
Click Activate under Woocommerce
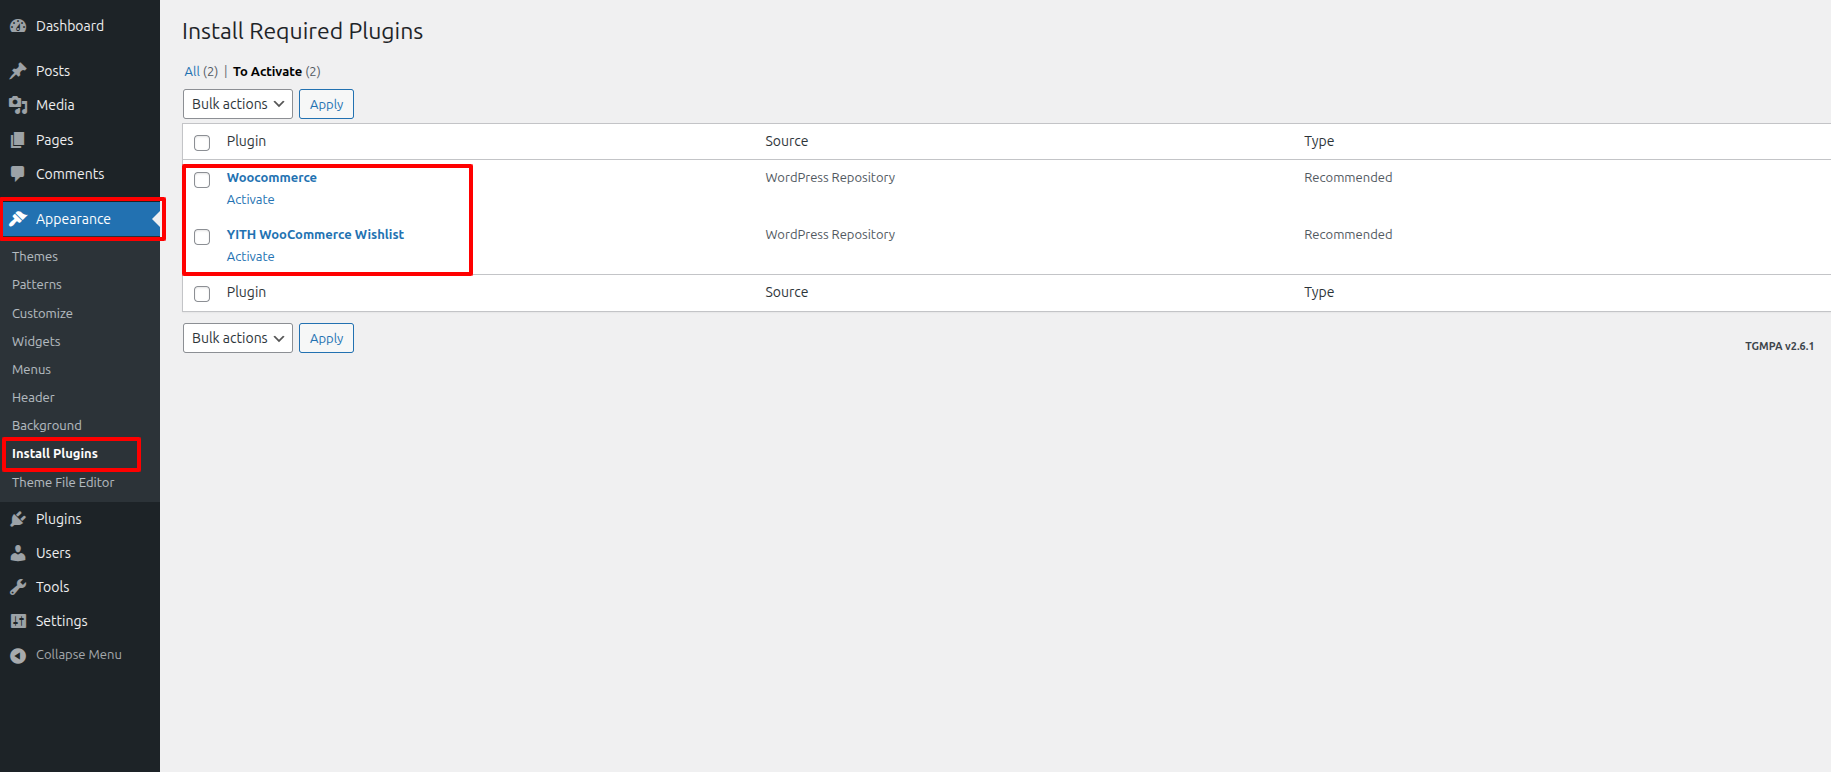(x=250, y=200)
